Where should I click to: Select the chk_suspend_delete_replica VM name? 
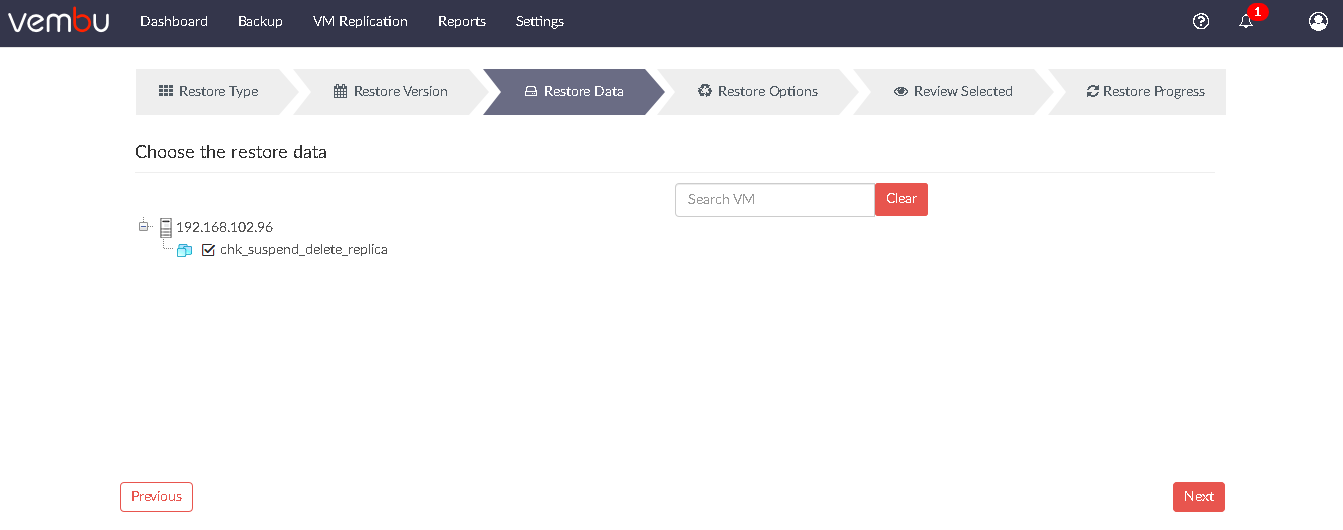[x=304, y=250]
